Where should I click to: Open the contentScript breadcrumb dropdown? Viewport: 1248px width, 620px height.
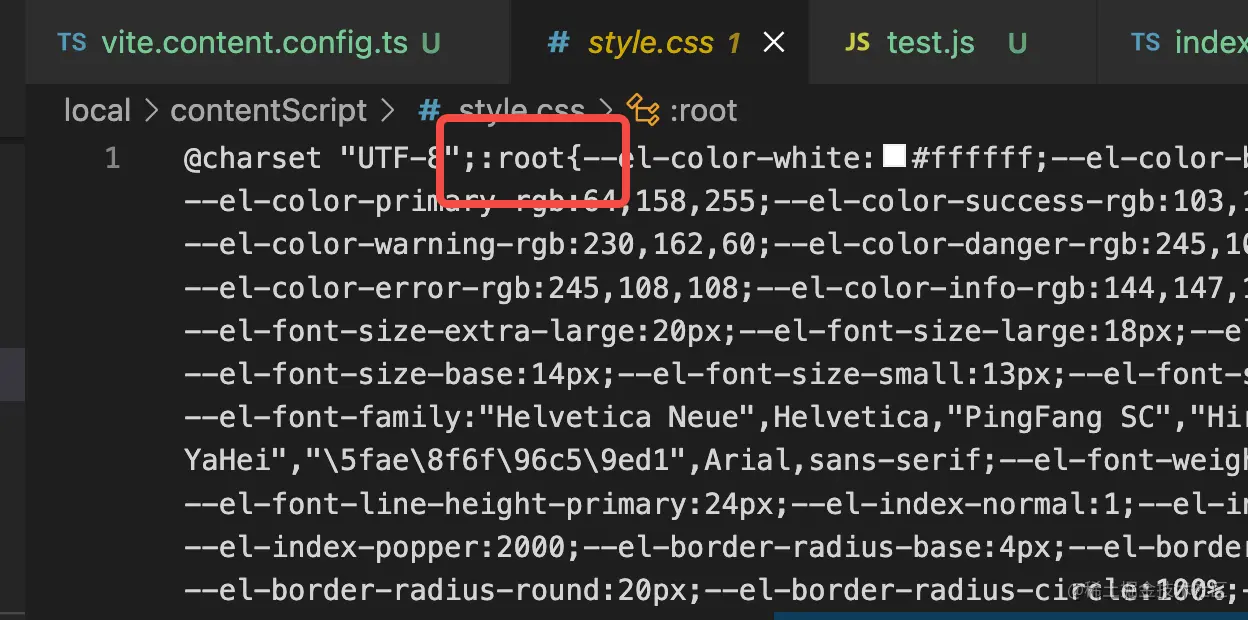click(269, 110)
